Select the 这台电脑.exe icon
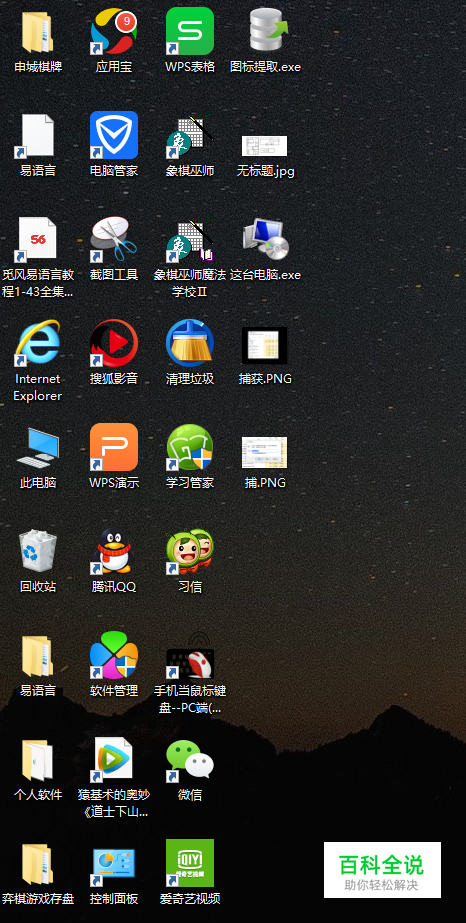Viewport: 466px width, 923px height. point(266,240)
